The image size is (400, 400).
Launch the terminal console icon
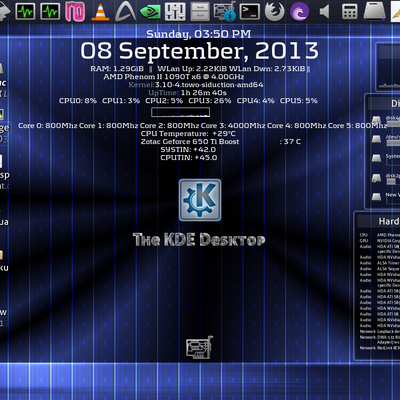pos(250,11)
